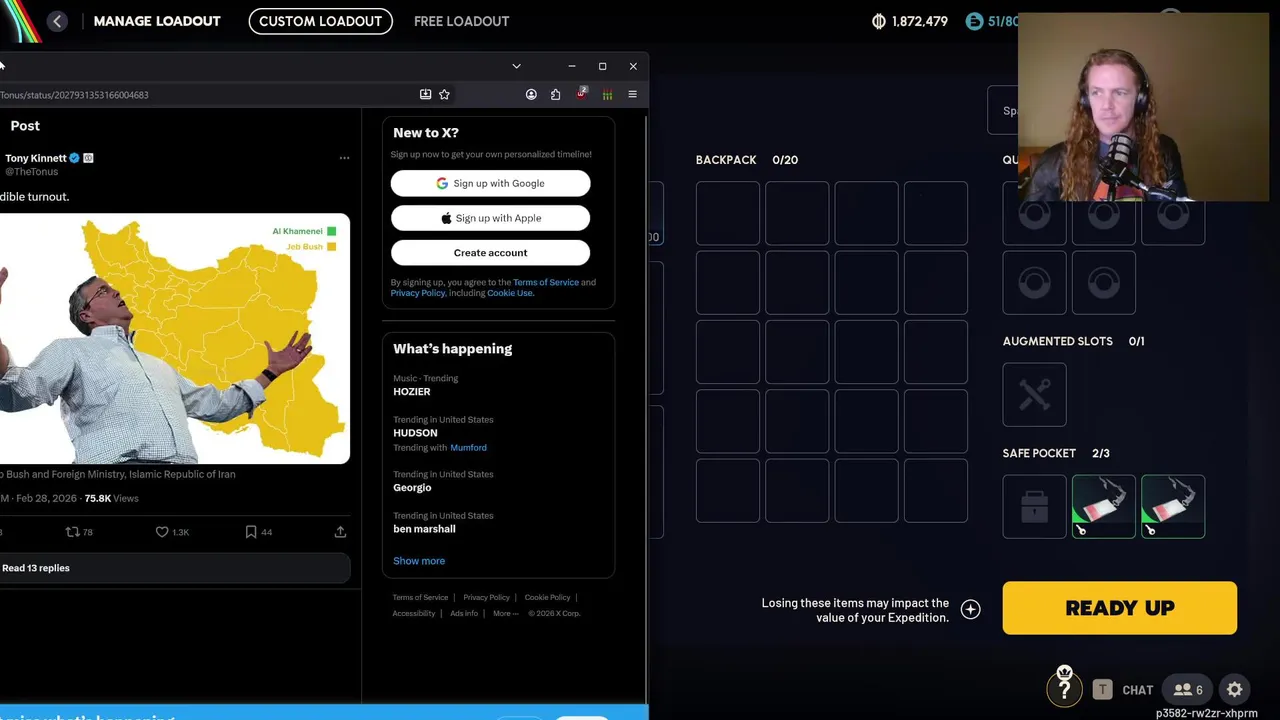Open game settings gear icon
Viewport: 1280px width, 720px height.
(1235, 689)
